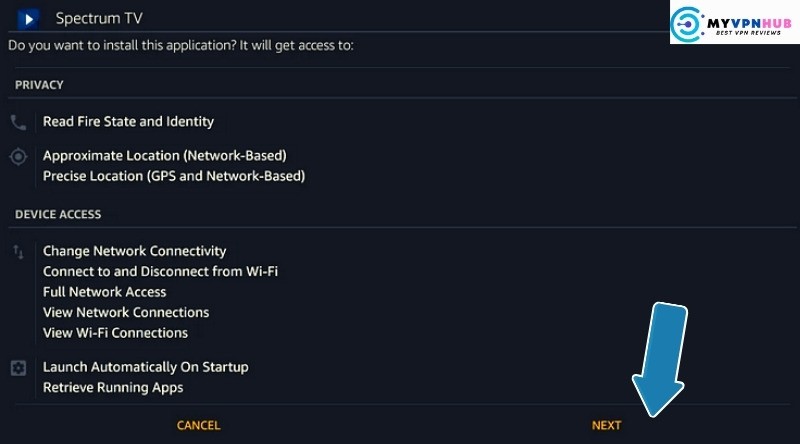This screenshot has height=444, width=800.
Task: Click the phone icon beside Read Fire State
Action: 18,122
